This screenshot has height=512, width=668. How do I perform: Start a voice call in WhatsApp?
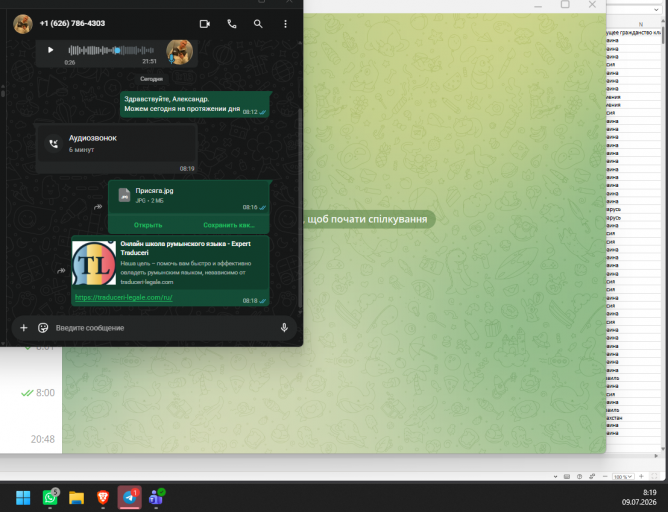pyautogui.click(x=232, y=24)
